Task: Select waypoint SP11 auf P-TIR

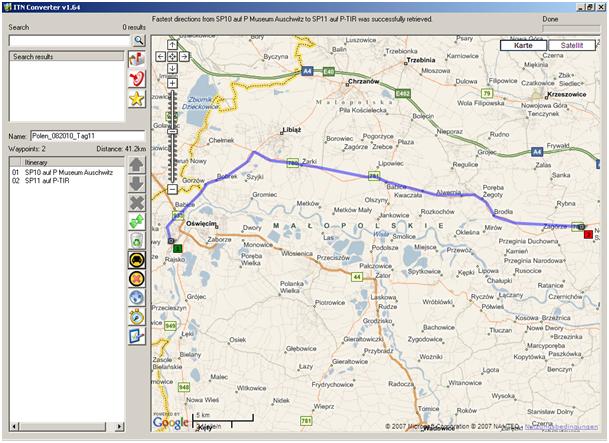Action: point(47,181)
